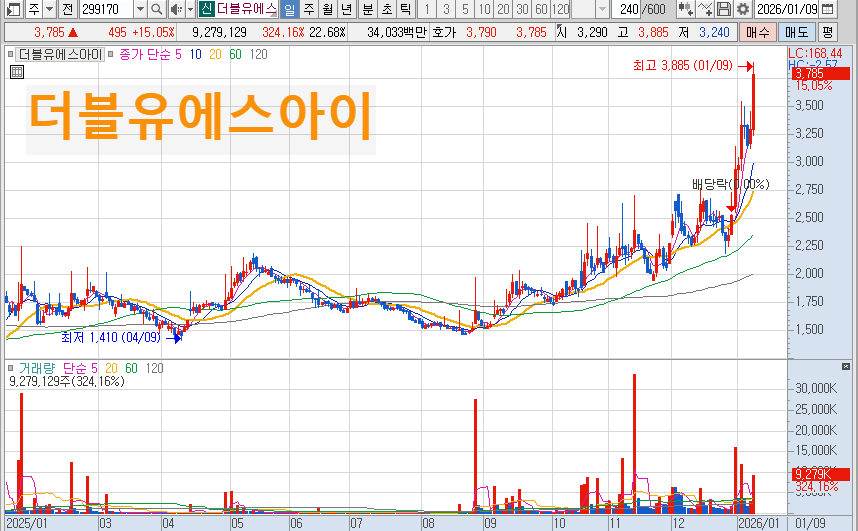Switch to 틱 tick chart
858x531 pixels.
tap(405, 9)
